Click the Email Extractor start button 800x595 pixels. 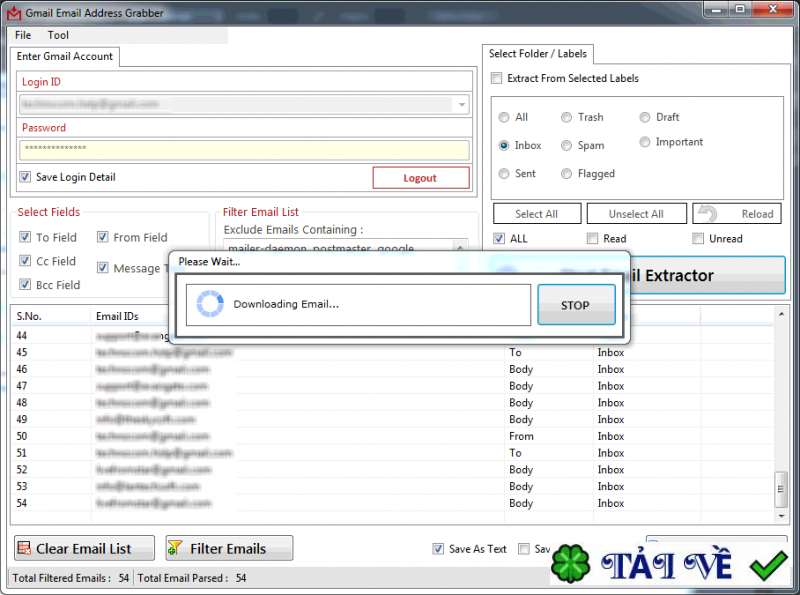pyautogui.click(x=709, y=275)
